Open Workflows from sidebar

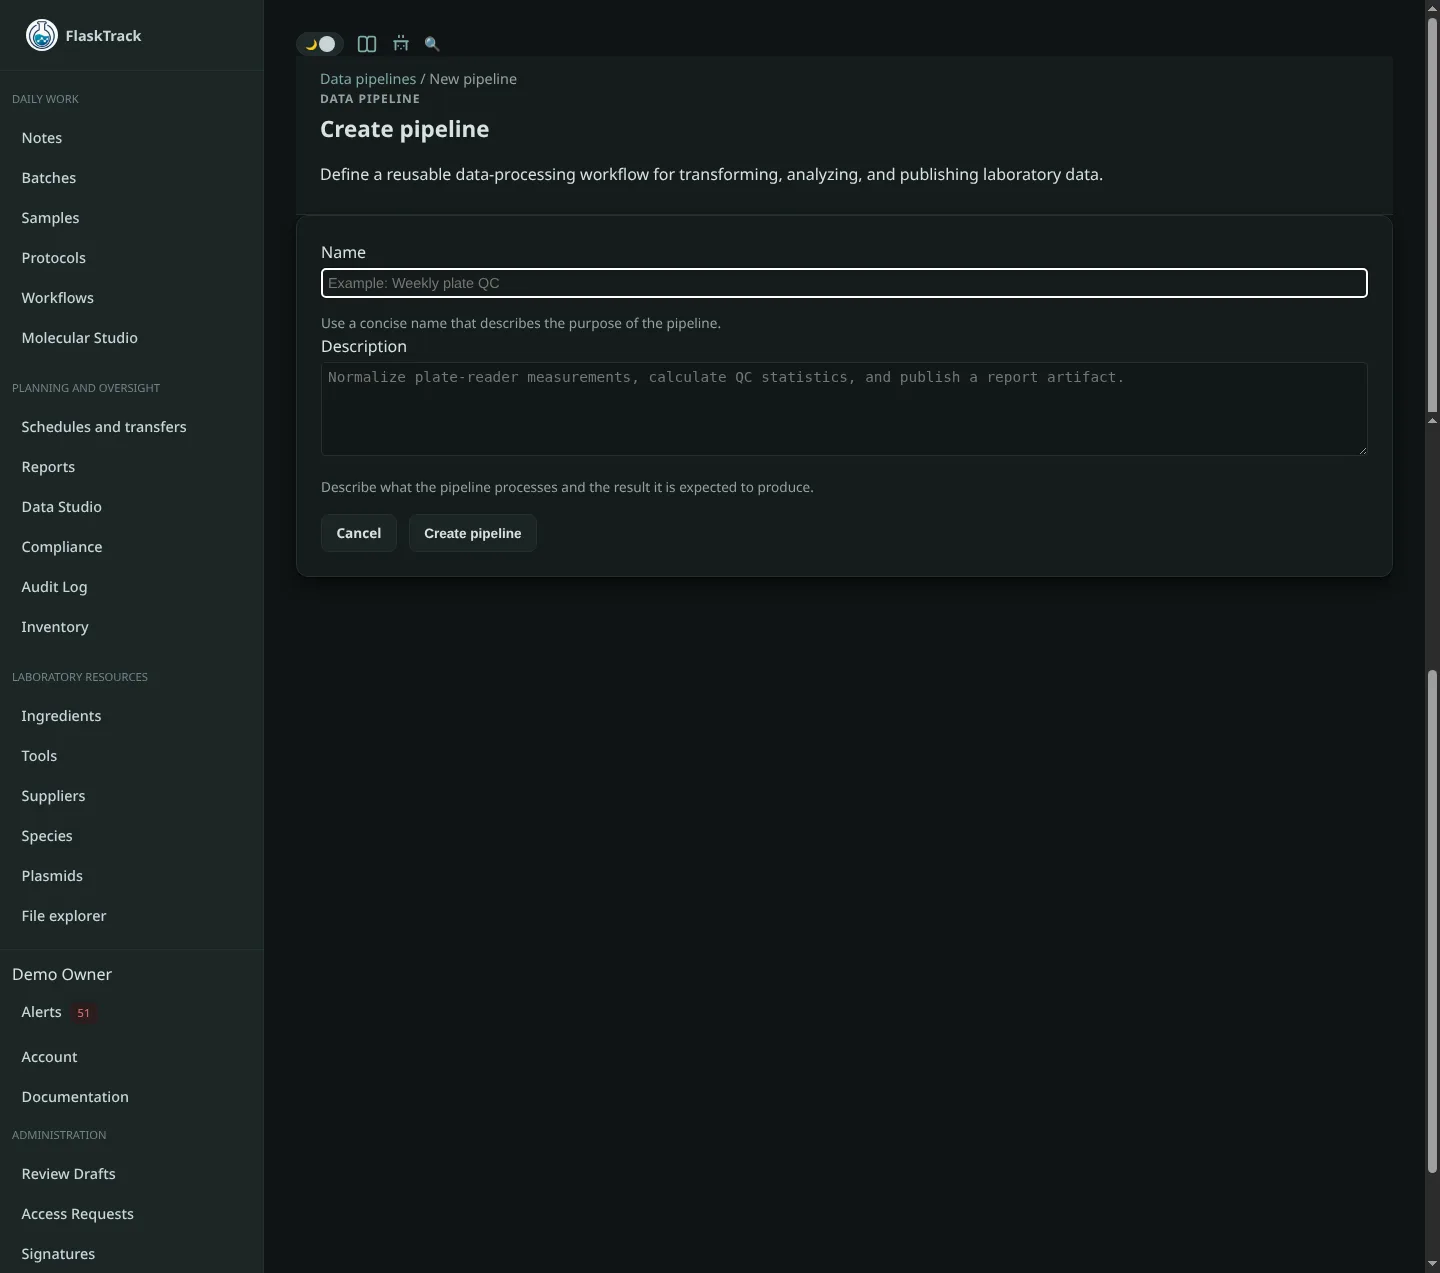pyautogui.click(x=58, y=298)
